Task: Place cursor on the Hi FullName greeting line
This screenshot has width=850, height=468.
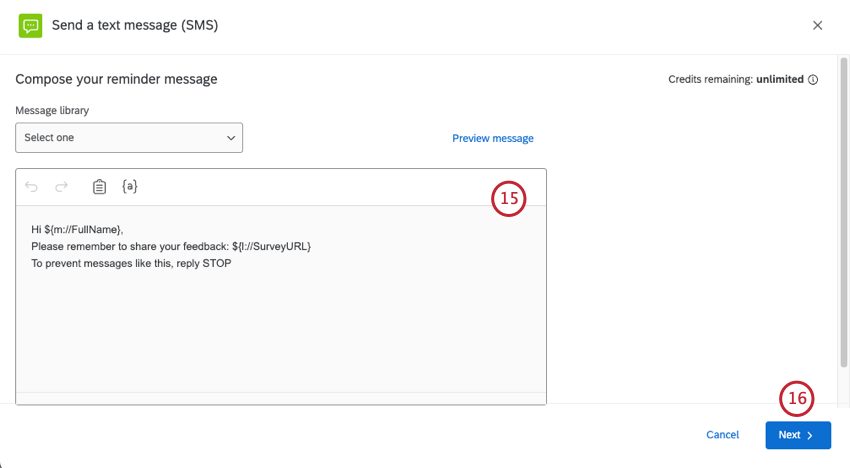Action: (77, 230)
